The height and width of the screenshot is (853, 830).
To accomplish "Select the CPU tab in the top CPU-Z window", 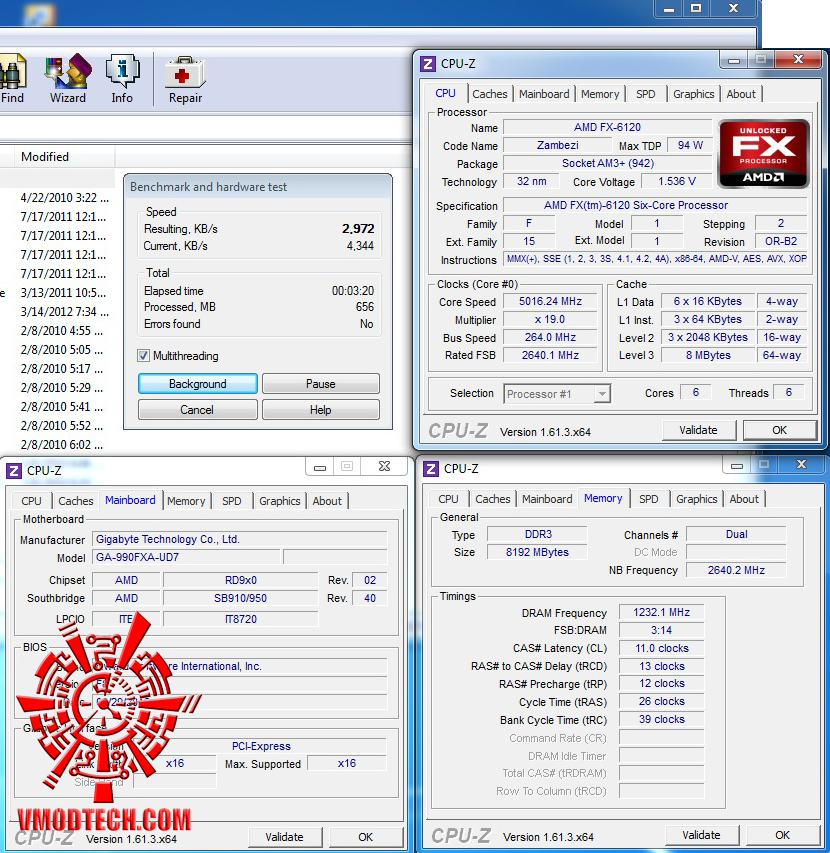I will [445, 93].
